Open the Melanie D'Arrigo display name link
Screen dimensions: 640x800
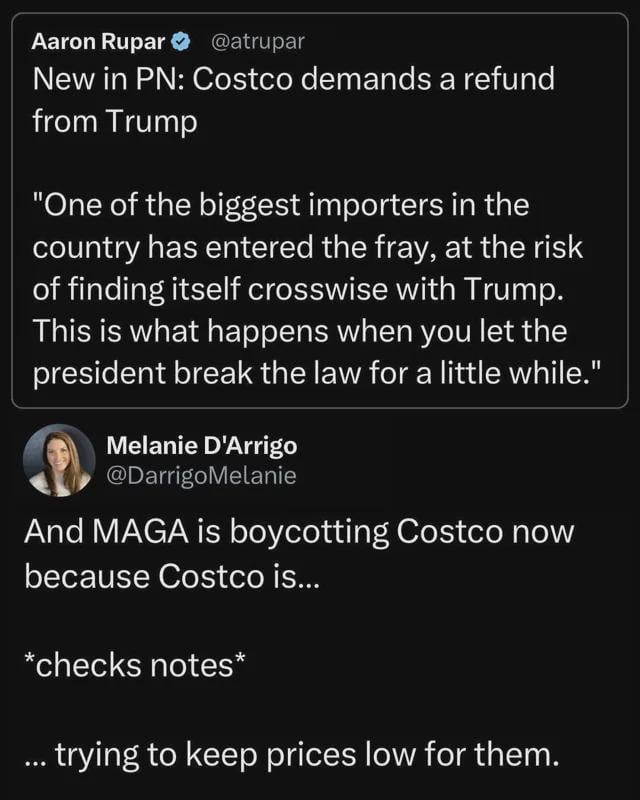(201, 447)
